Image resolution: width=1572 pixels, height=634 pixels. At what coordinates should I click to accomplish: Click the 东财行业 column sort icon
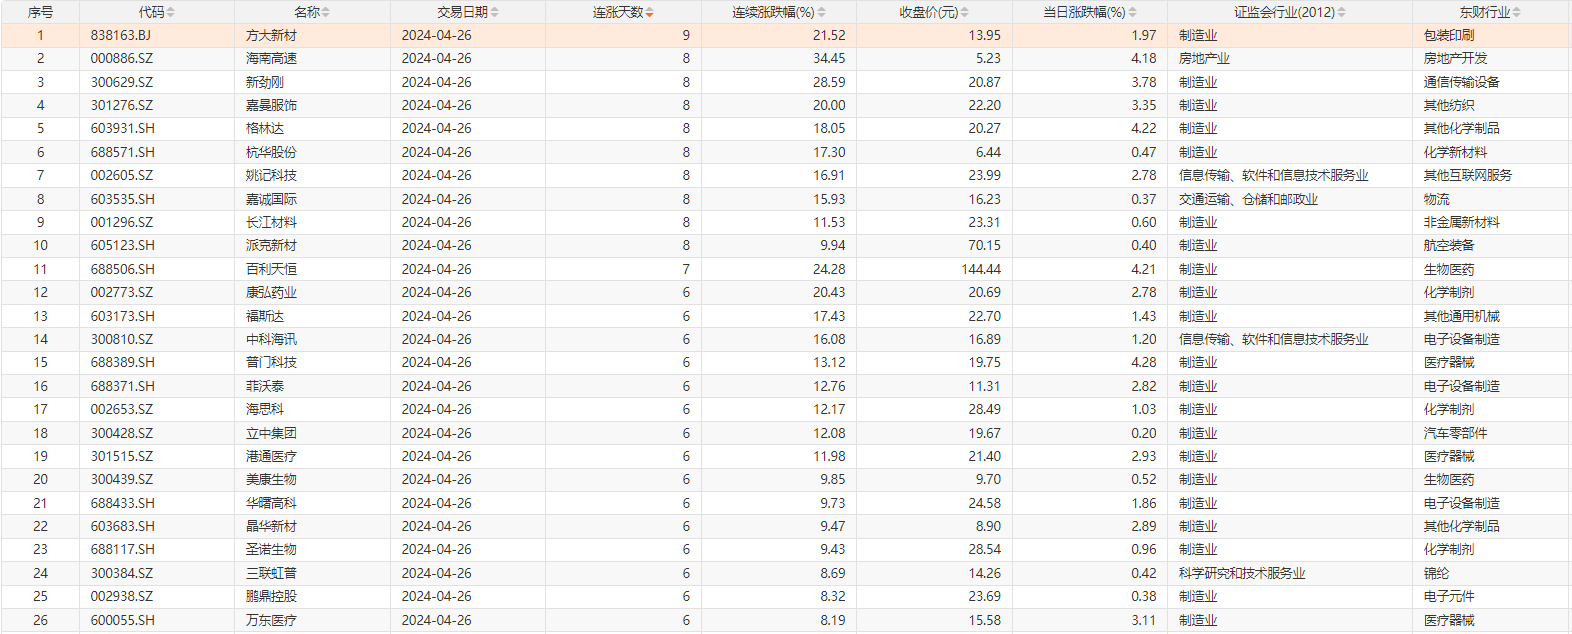coord(1517,13)
